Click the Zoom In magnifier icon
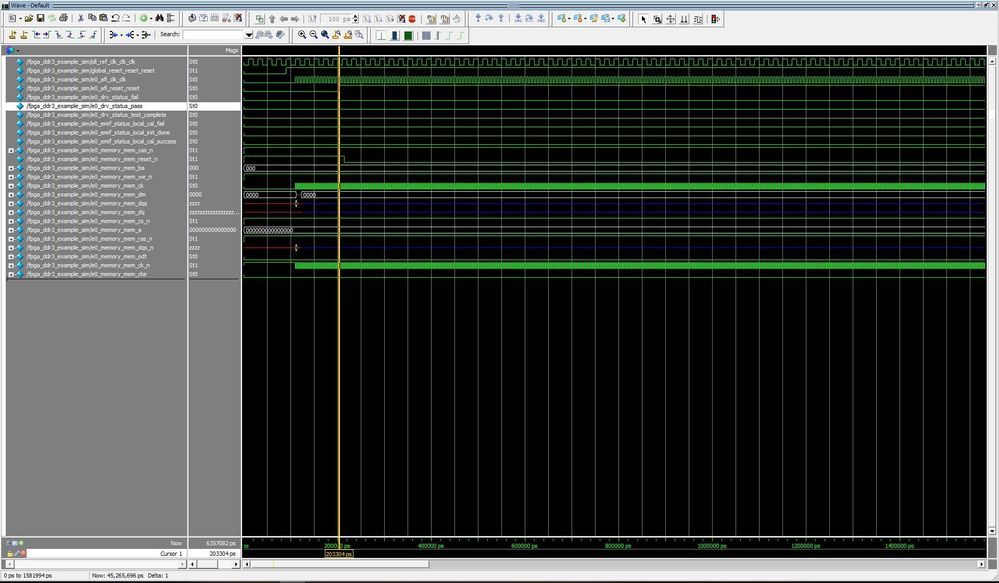 tap(302, 35)
